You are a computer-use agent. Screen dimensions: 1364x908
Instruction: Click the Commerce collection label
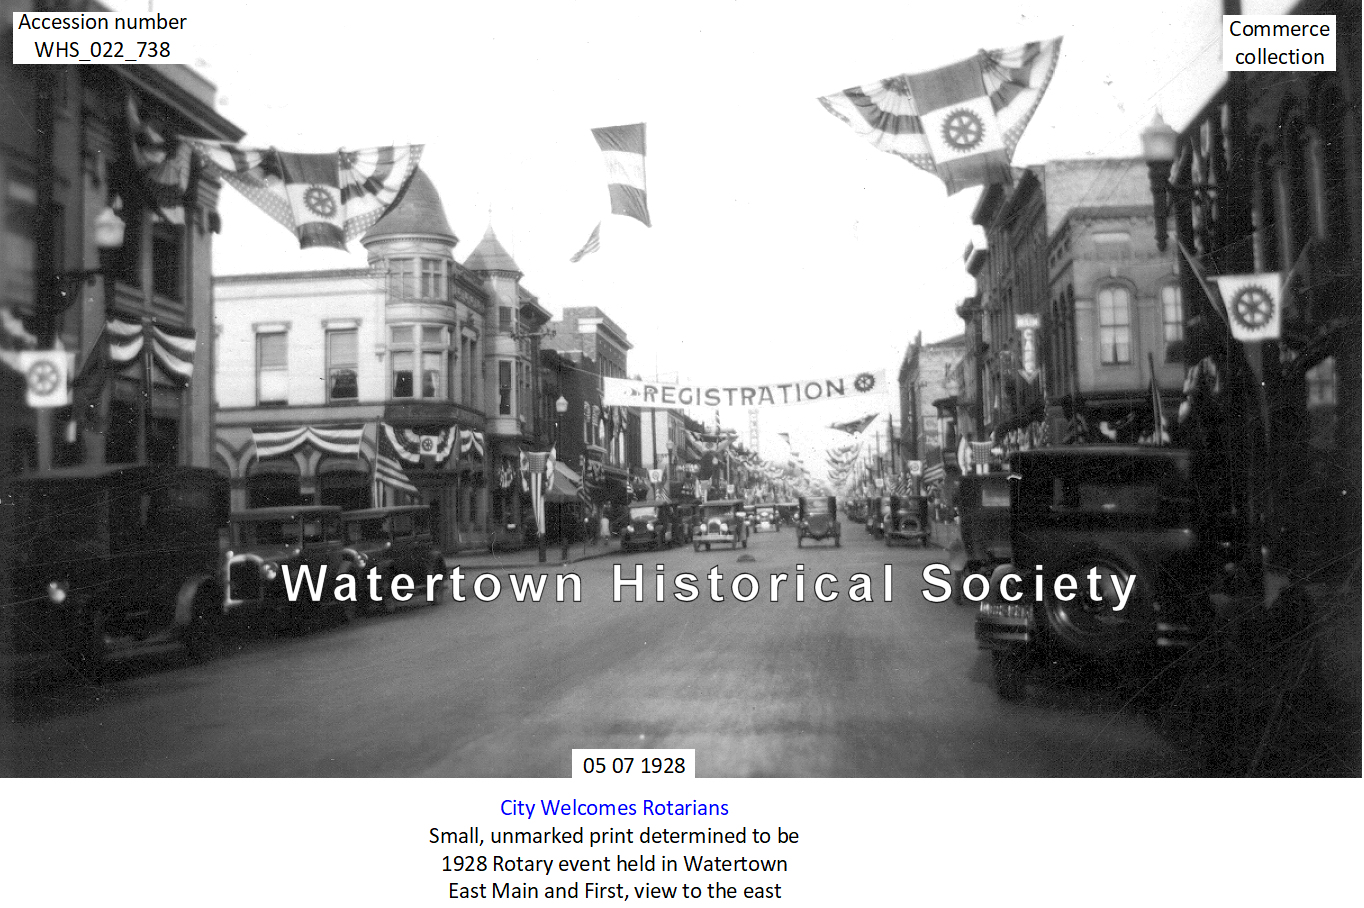(1279, 43)
